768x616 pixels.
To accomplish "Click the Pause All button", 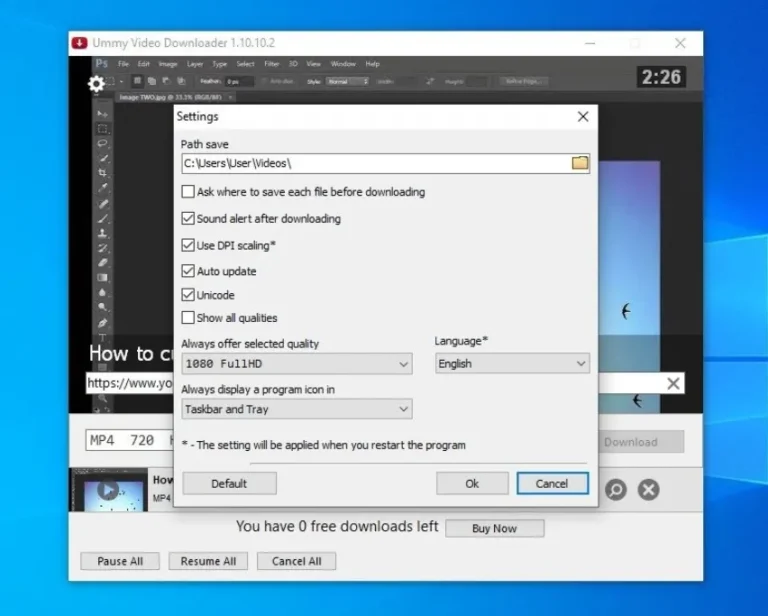I will click(120, 561).
